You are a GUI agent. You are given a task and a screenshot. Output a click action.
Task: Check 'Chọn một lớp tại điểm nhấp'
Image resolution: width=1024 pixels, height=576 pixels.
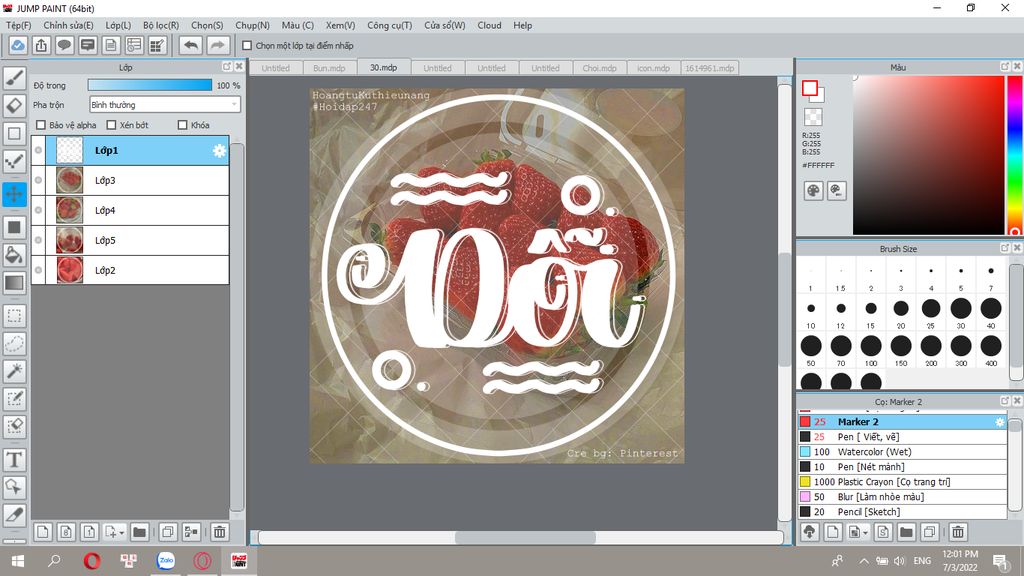[x=247, y=46]
